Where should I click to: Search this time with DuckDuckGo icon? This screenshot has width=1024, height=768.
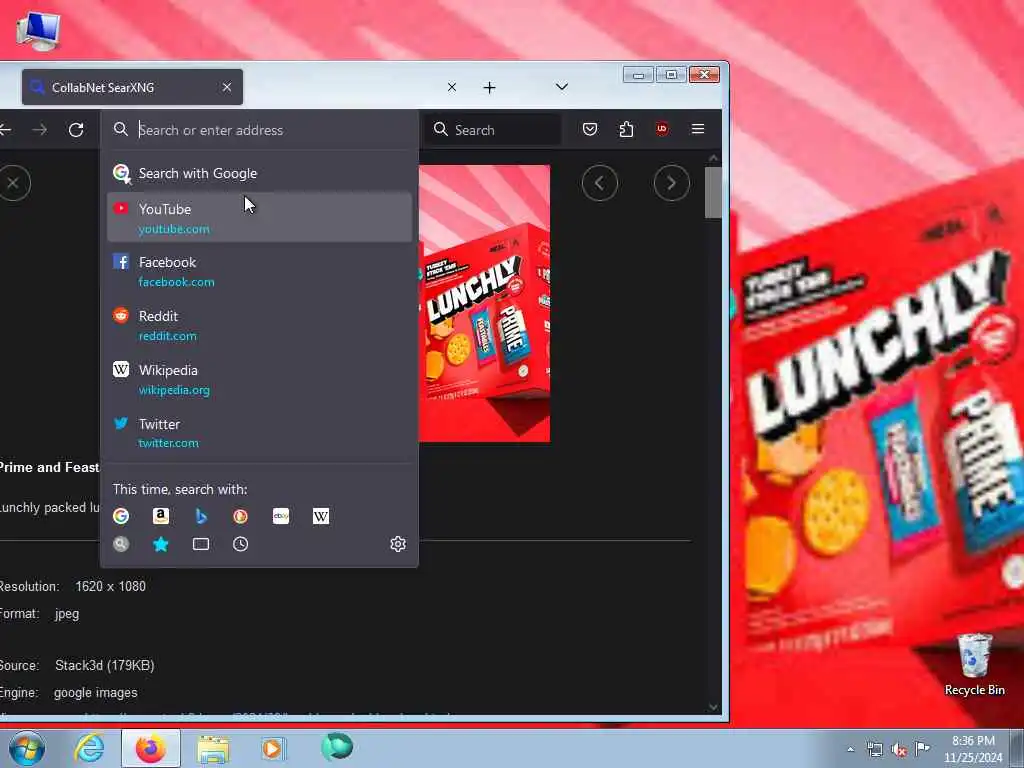tap(240, 516)
